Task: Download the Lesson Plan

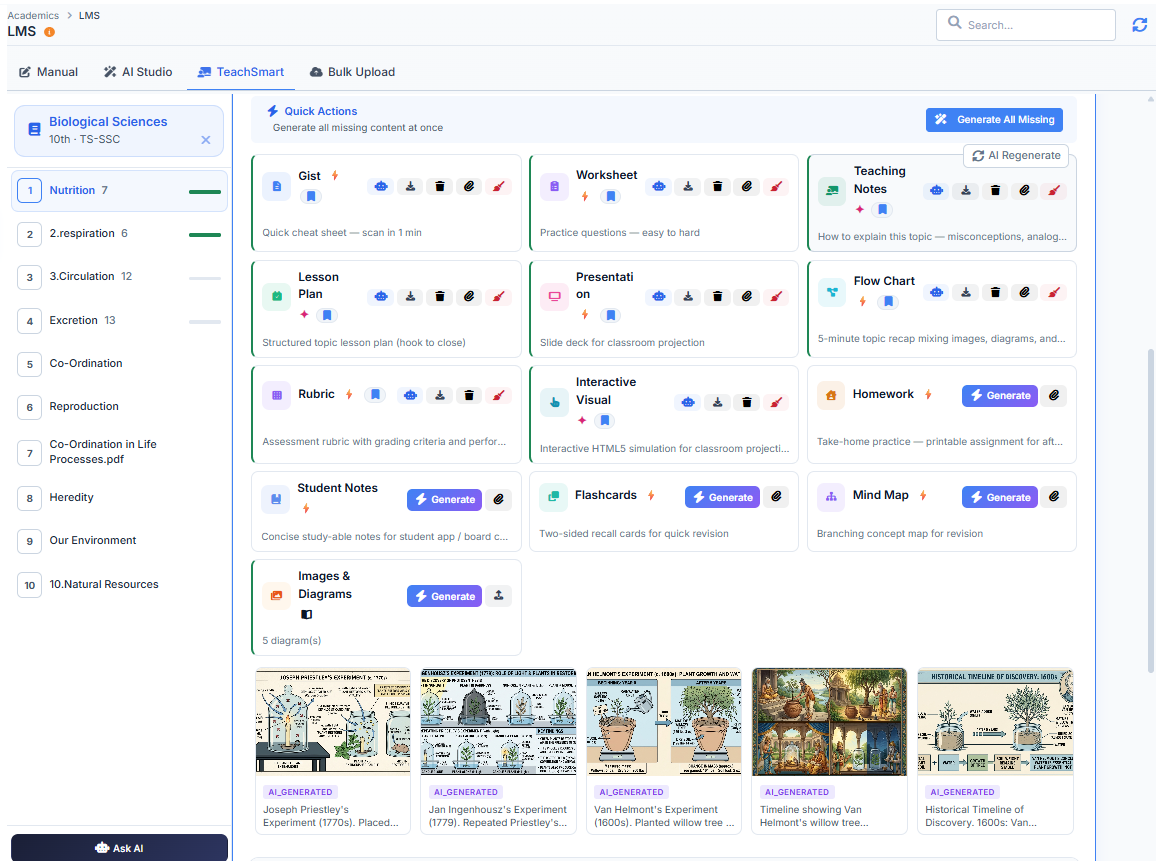Action: tap(411, 296)
